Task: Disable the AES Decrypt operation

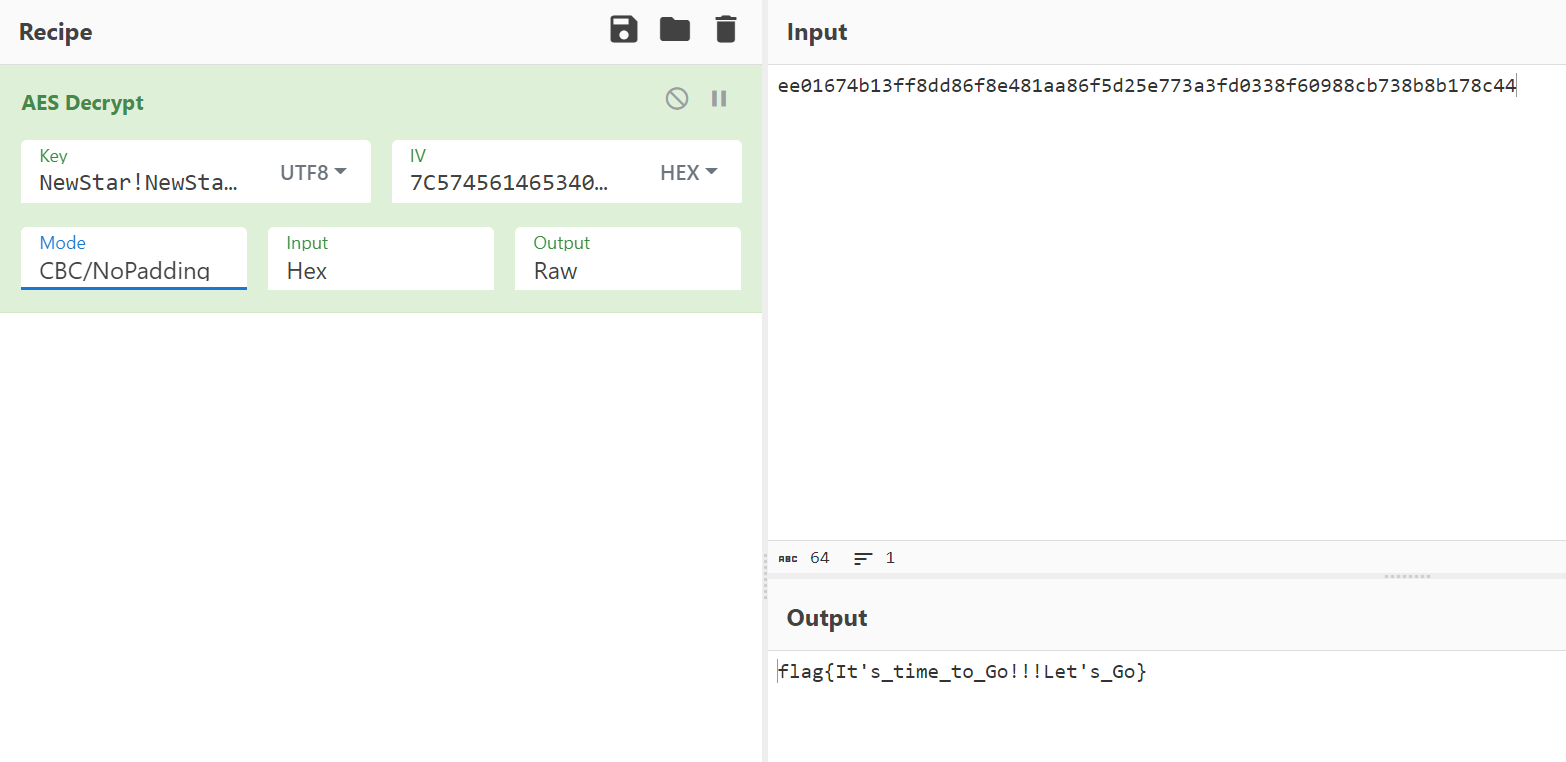Action: [x=677, y=98]
